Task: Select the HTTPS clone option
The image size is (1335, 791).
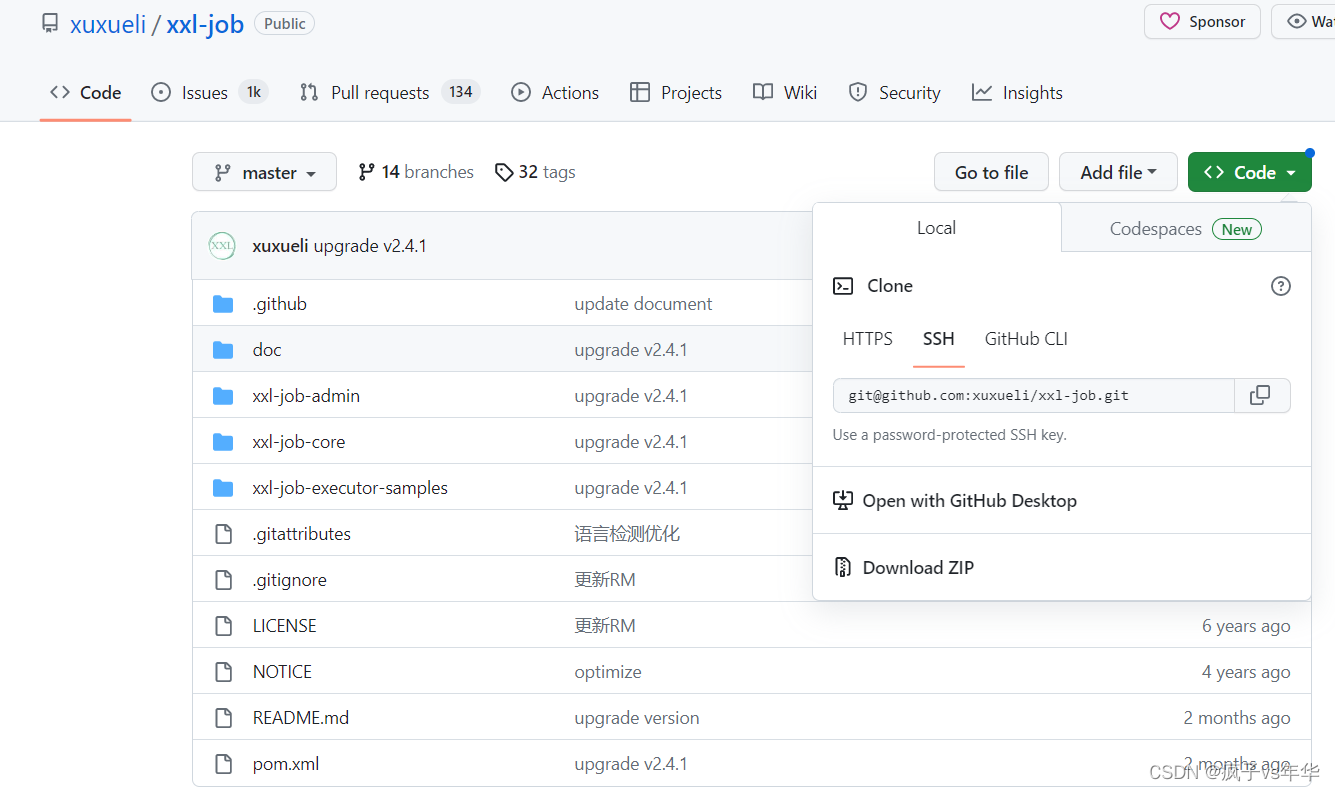Action: (868, 339)
